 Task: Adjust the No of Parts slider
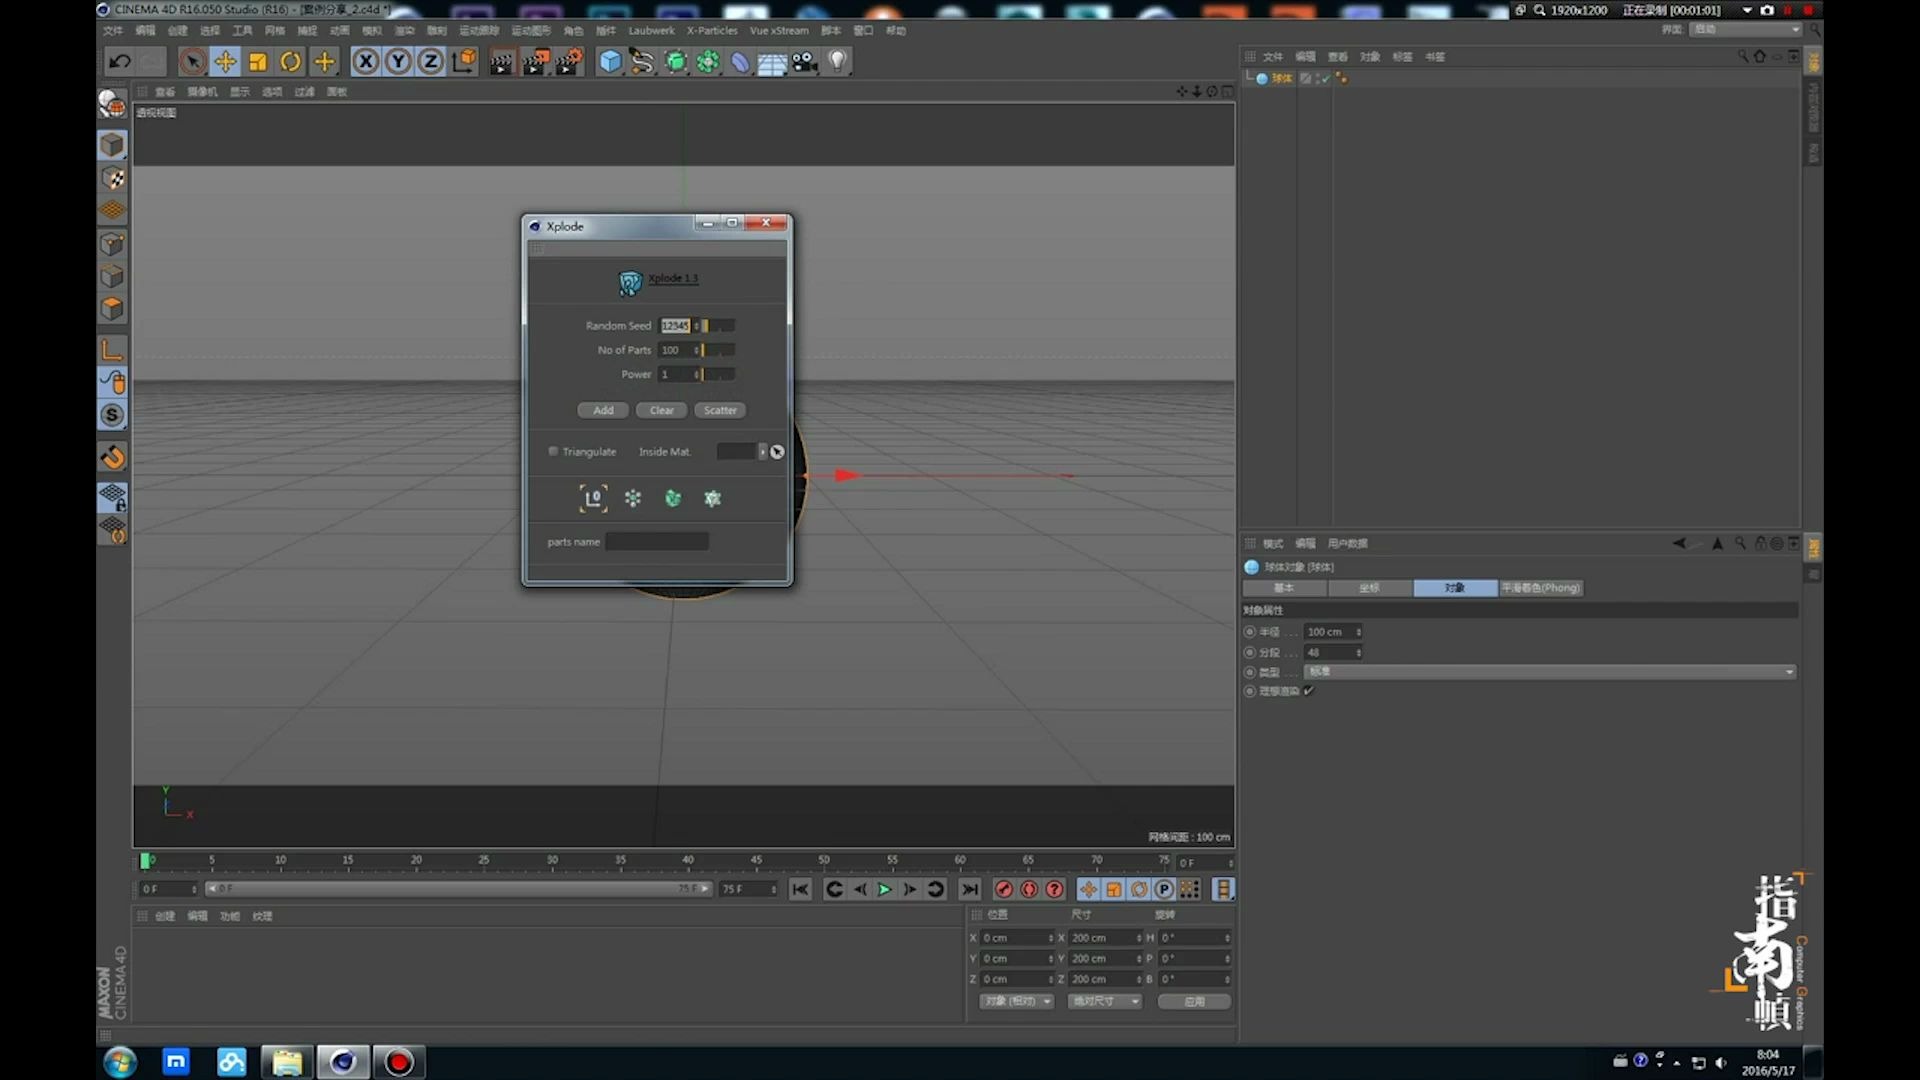point(719,350)
